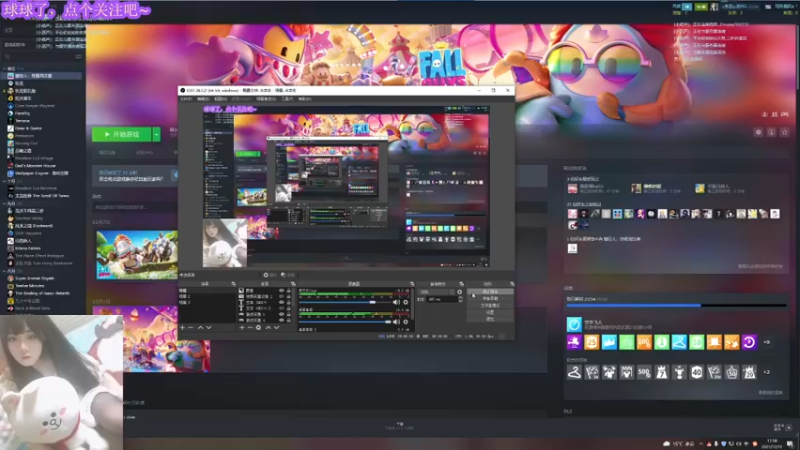The width and height of the screenshot is (800, 450).
Task: Open source properties gear below OBS Sources list
Action: point(258,328)
